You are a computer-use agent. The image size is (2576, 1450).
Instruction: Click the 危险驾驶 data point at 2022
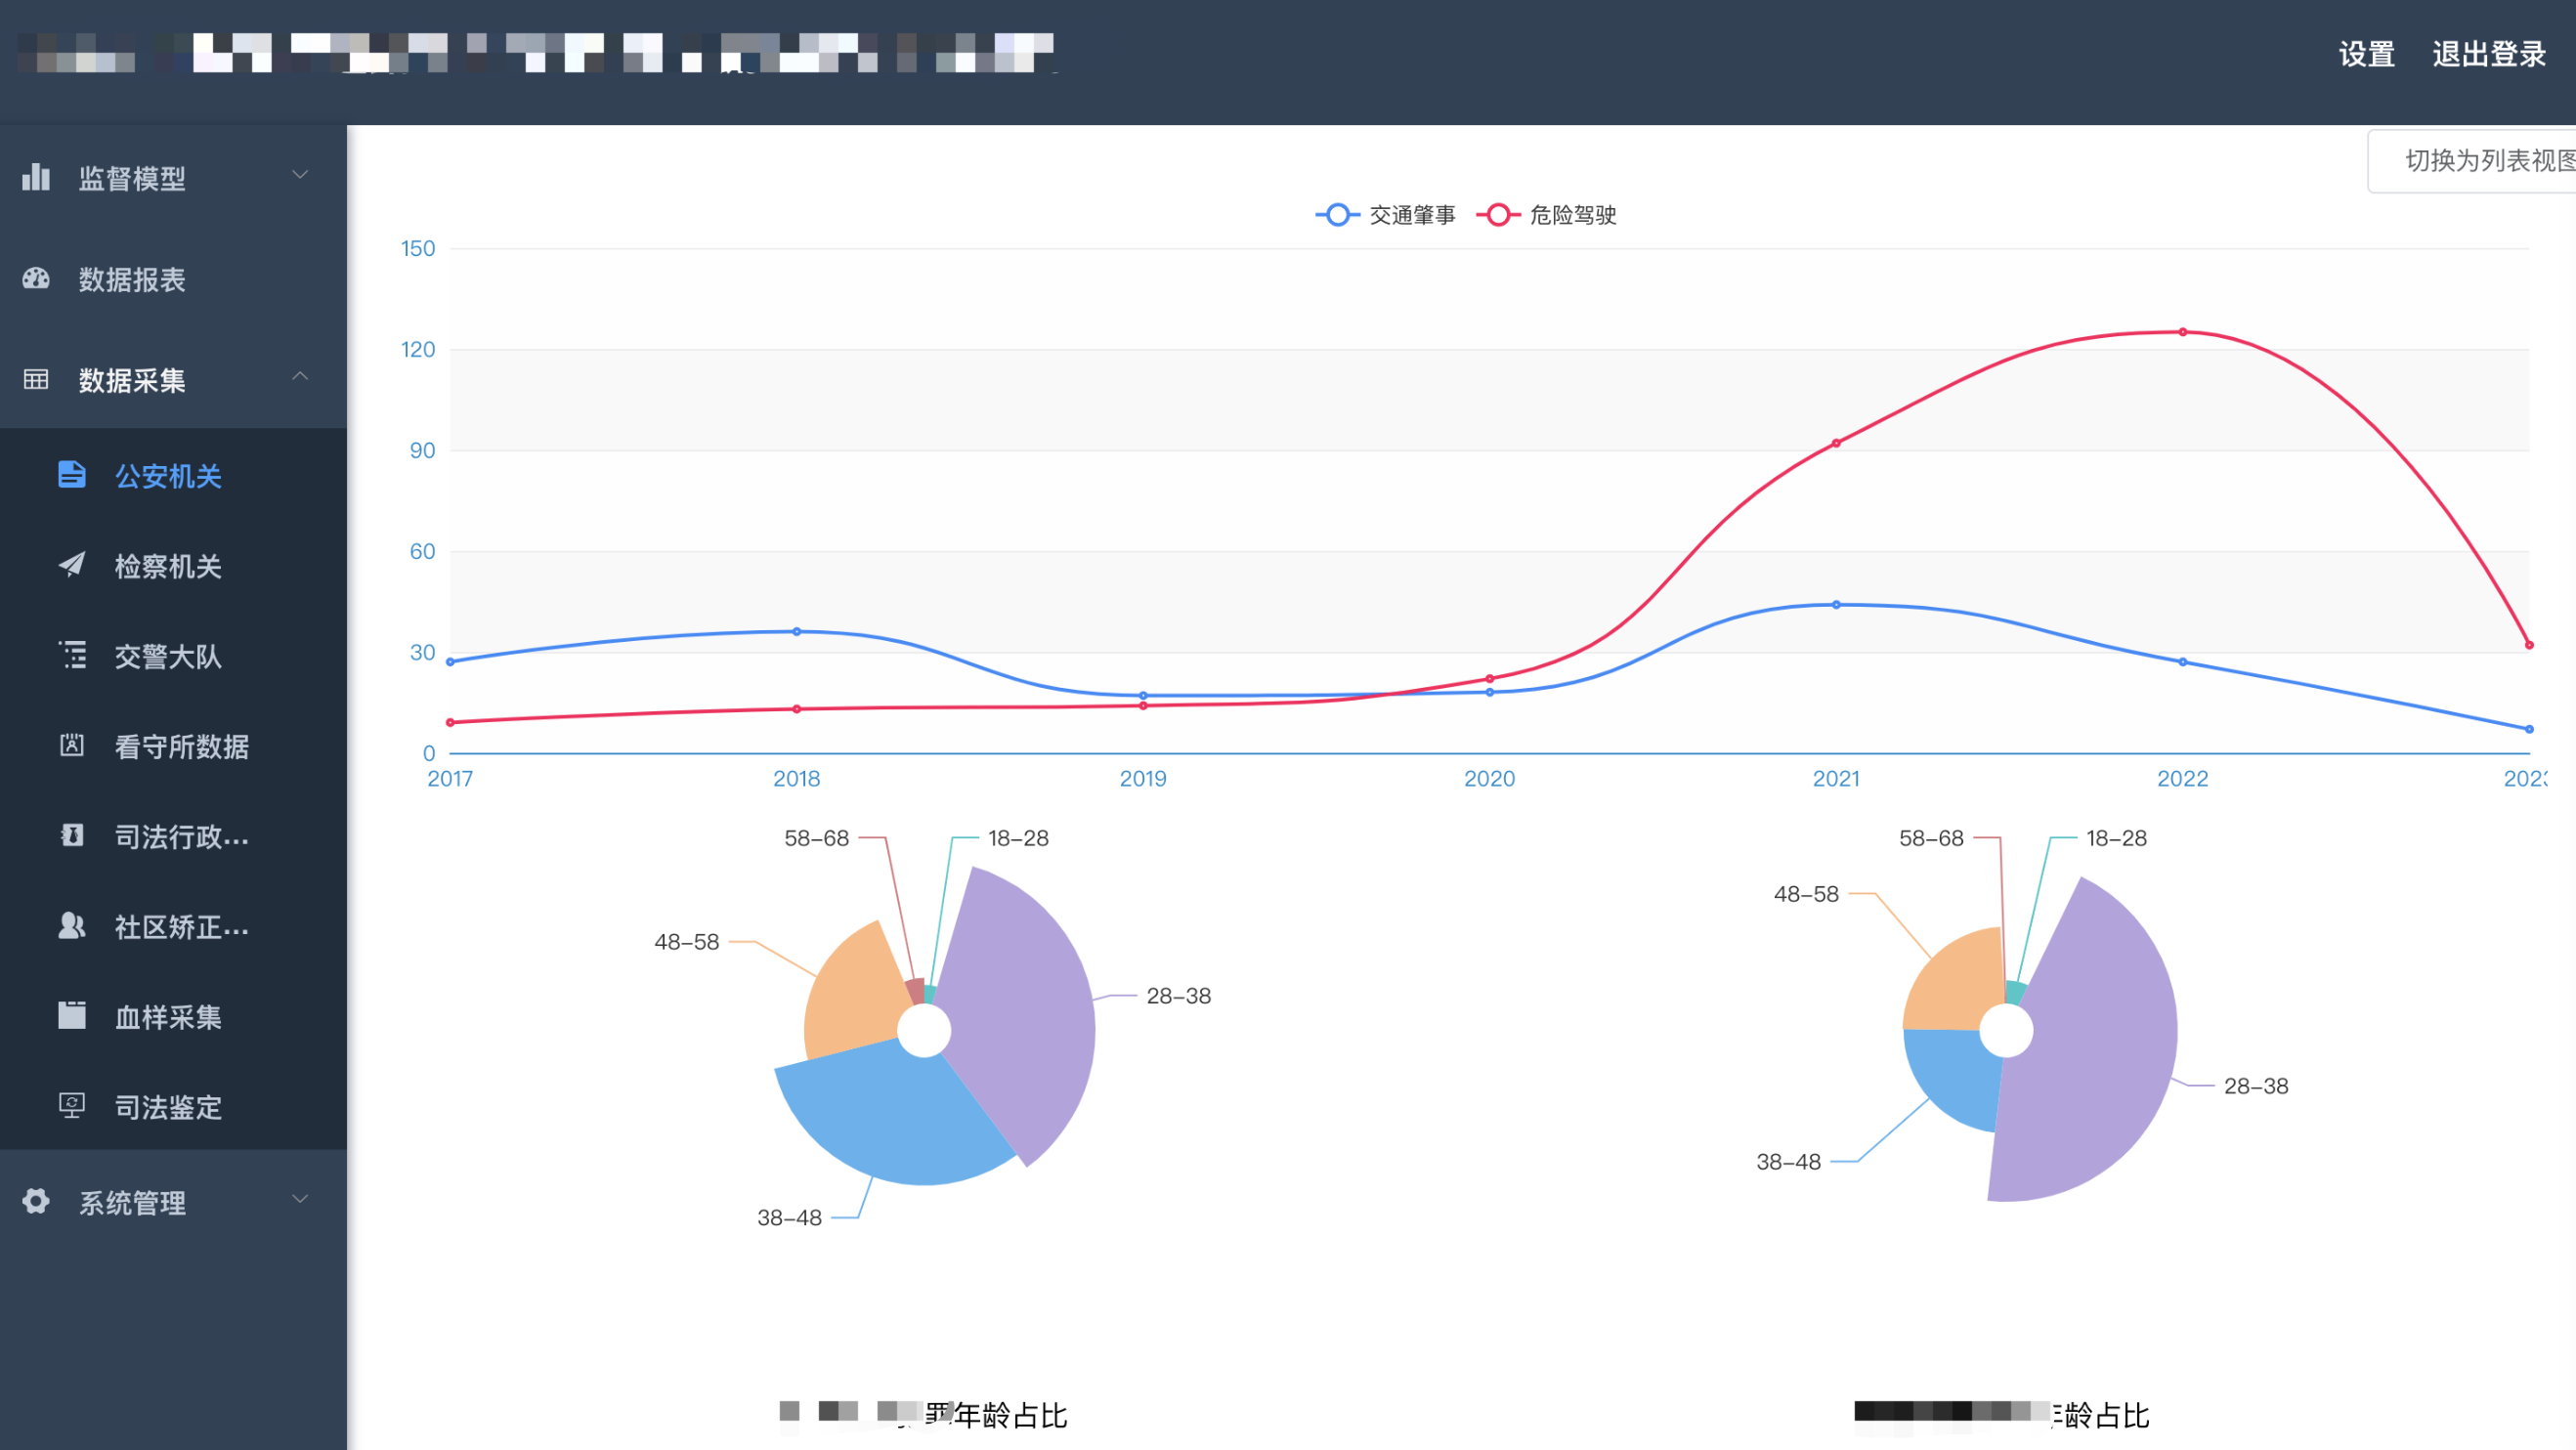pos(2182,332)
